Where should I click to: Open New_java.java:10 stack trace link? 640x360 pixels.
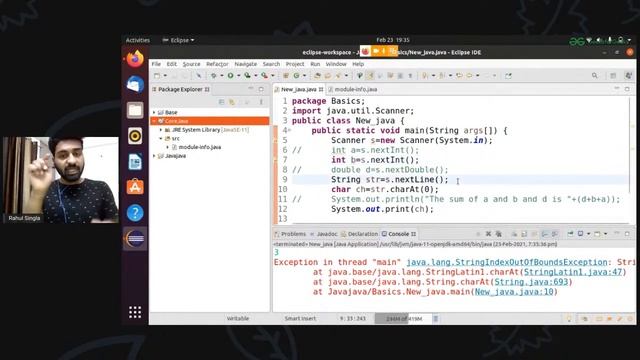click(514, 292)
